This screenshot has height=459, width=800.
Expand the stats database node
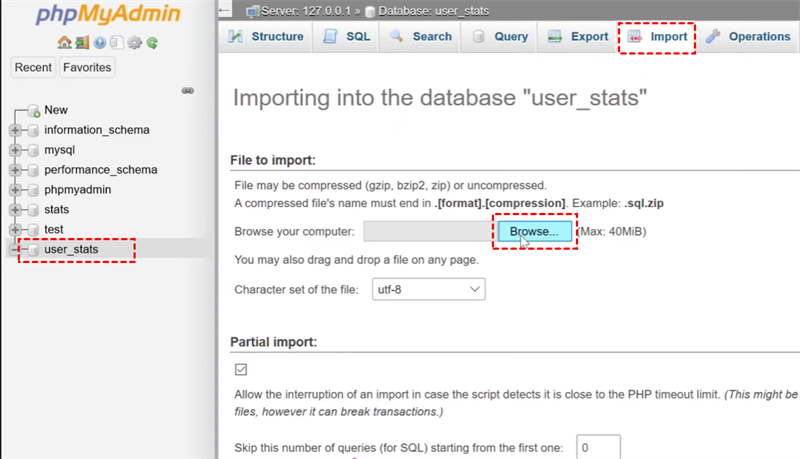click(15, 210)
